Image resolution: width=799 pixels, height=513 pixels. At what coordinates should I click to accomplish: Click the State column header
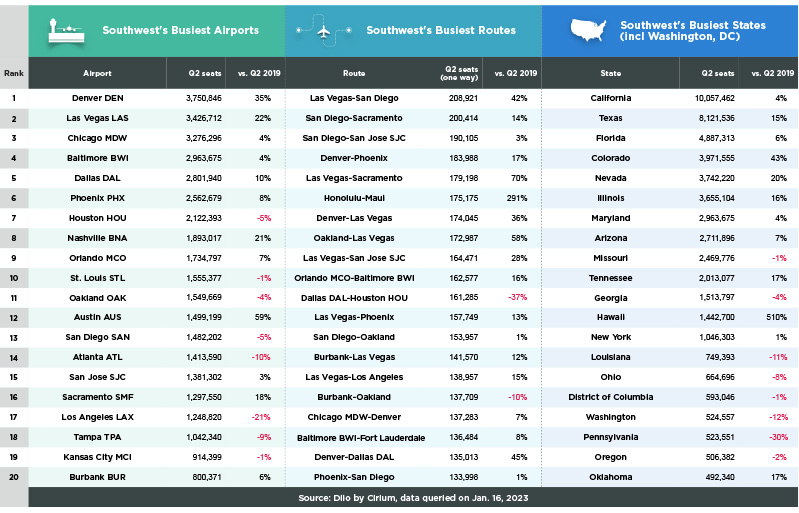[610, 73]
